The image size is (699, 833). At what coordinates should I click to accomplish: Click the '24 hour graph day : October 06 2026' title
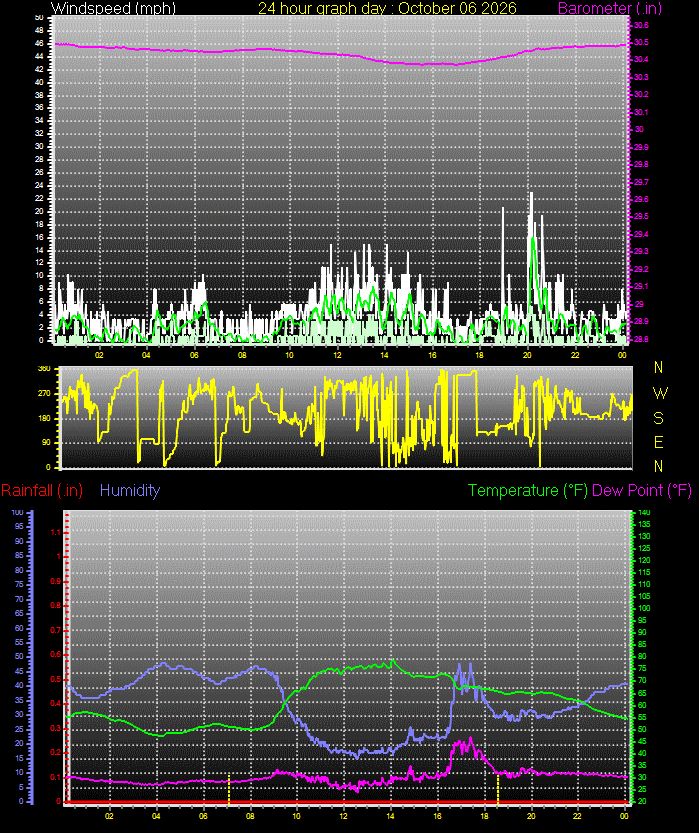pos(387,8)
